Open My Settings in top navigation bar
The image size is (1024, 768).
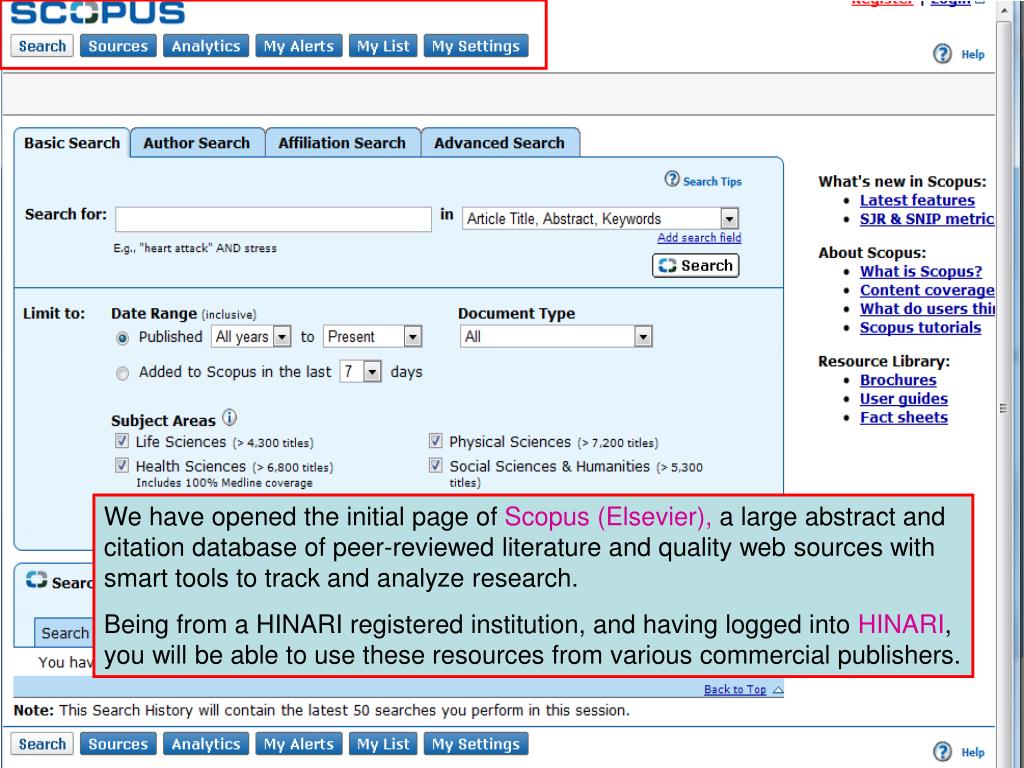click(476, 46)
